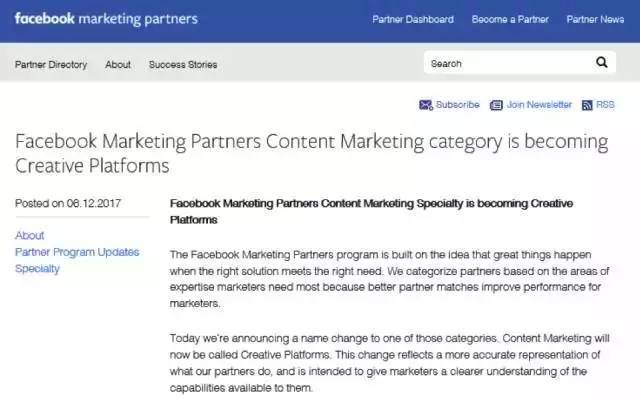Screen dimensions: 640x400
Task: Click the newsletter icon beside Join Newsletter
Action: coord(497,105)
